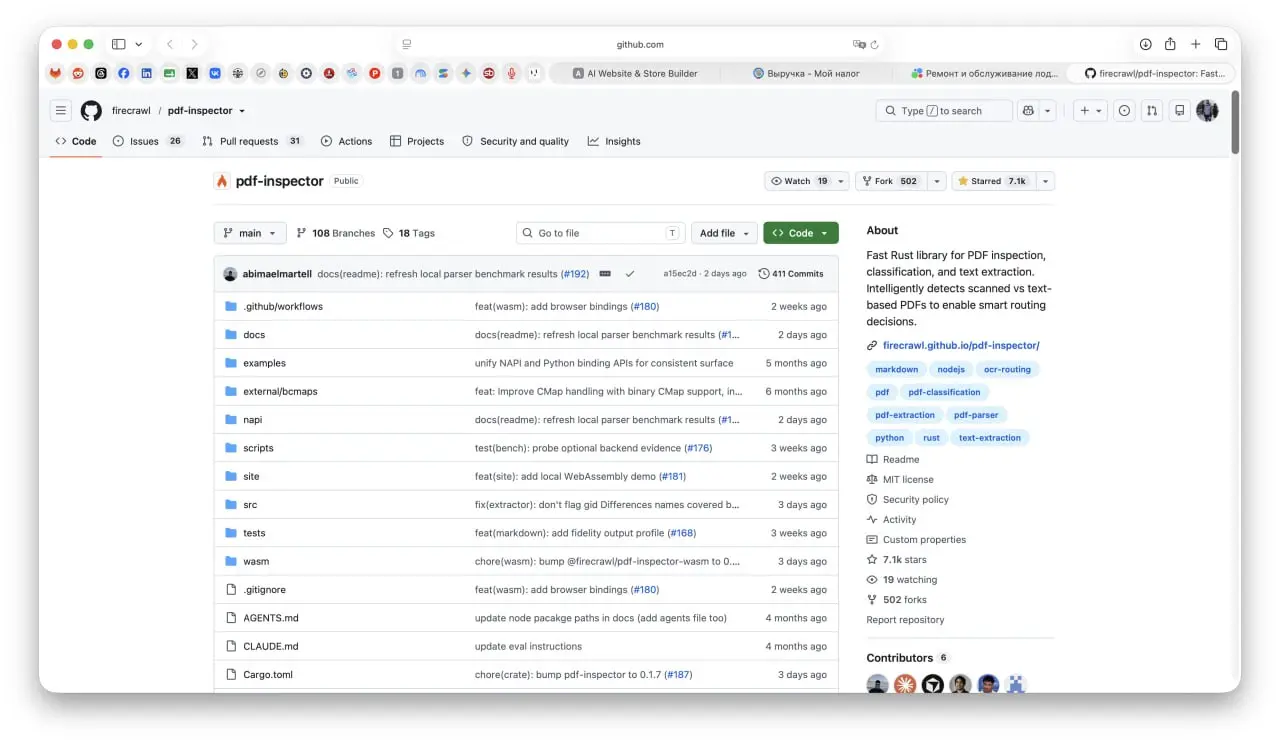Open the Cargo.toml file
Viewport: 1280px width, 744px height.
click(268, 675)
